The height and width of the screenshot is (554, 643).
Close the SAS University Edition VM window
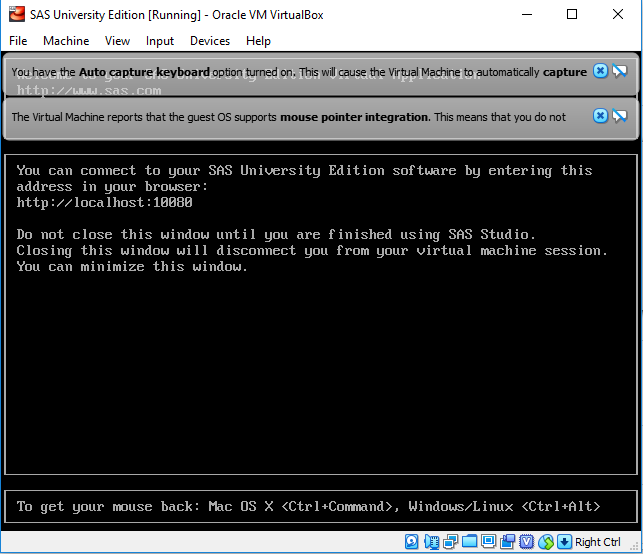pos(618,14)
